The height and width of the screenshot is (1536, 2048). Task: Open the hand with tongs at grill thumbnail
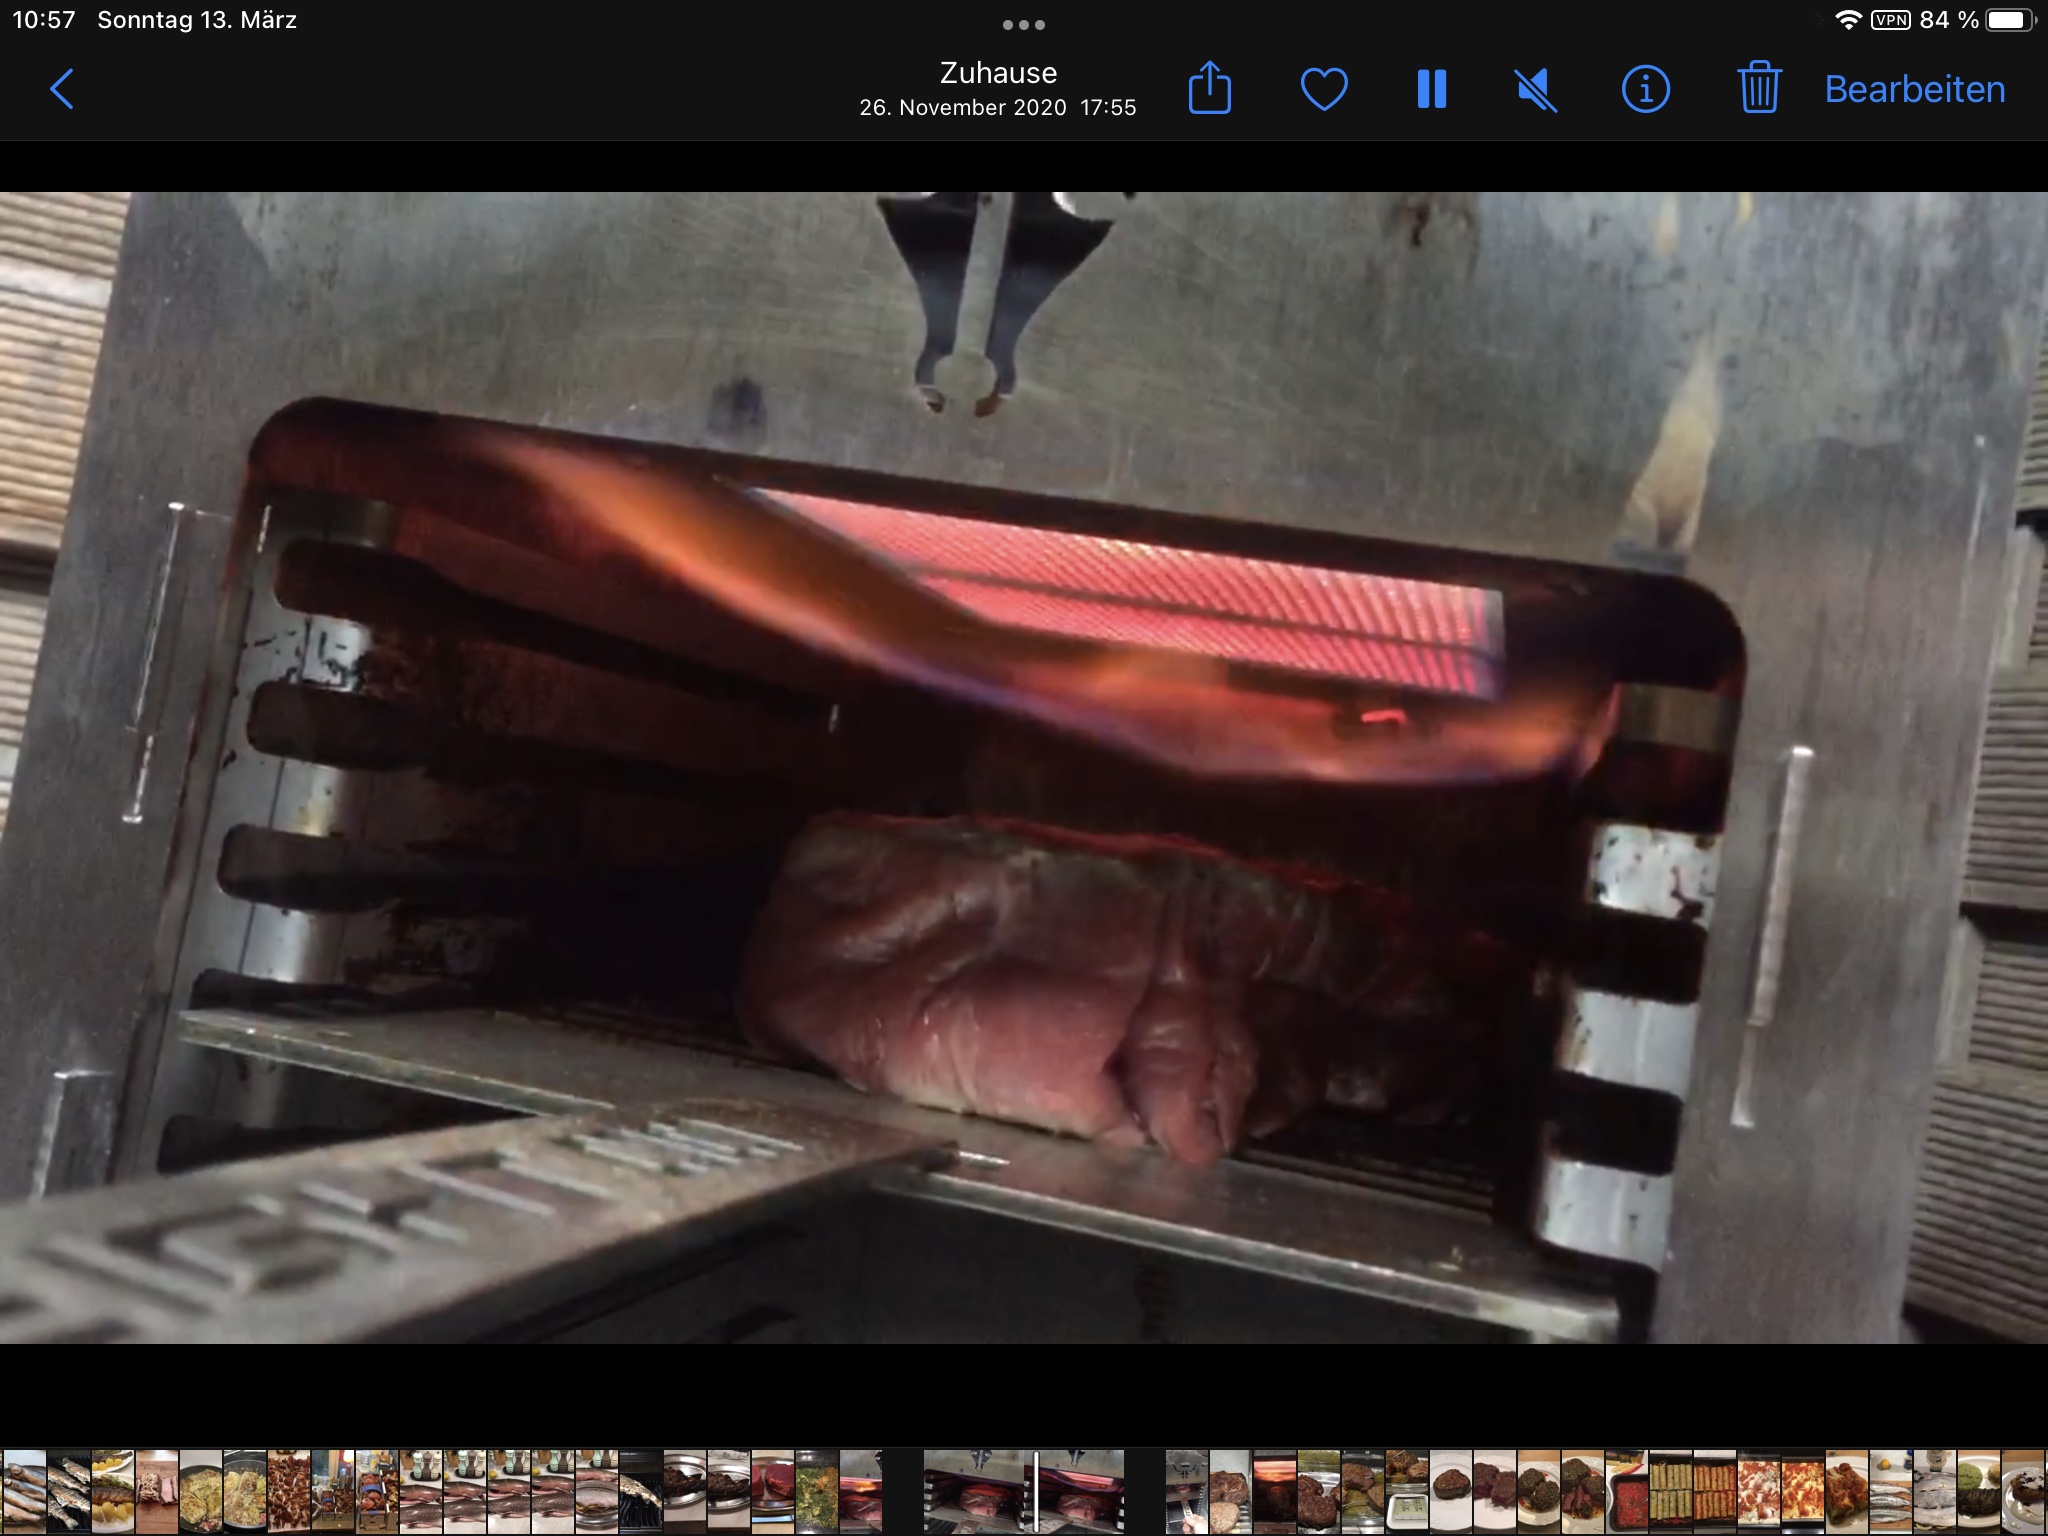point(1187,1491)
